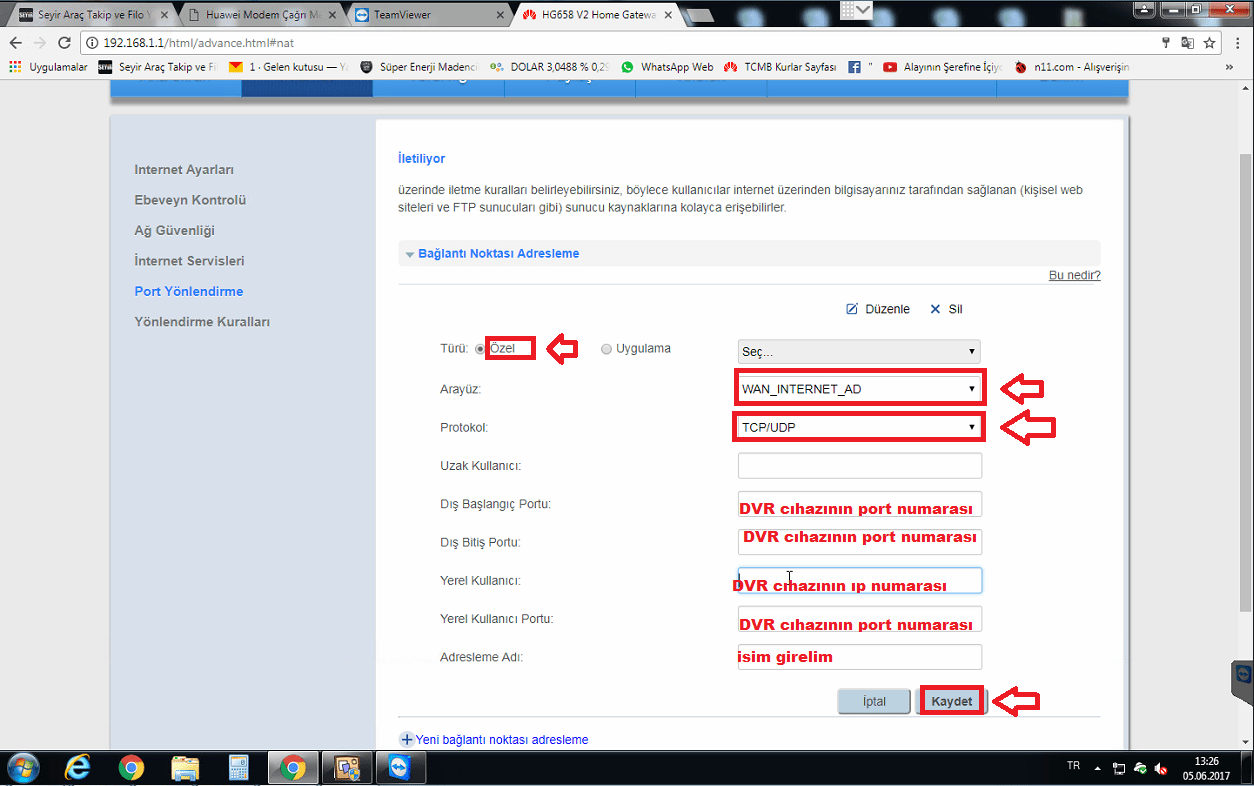The width and height of the screenshot is (1254, 786).
Task: Open TCMB Kurlar Sayfası bookmark
Action: coord(780,67)
